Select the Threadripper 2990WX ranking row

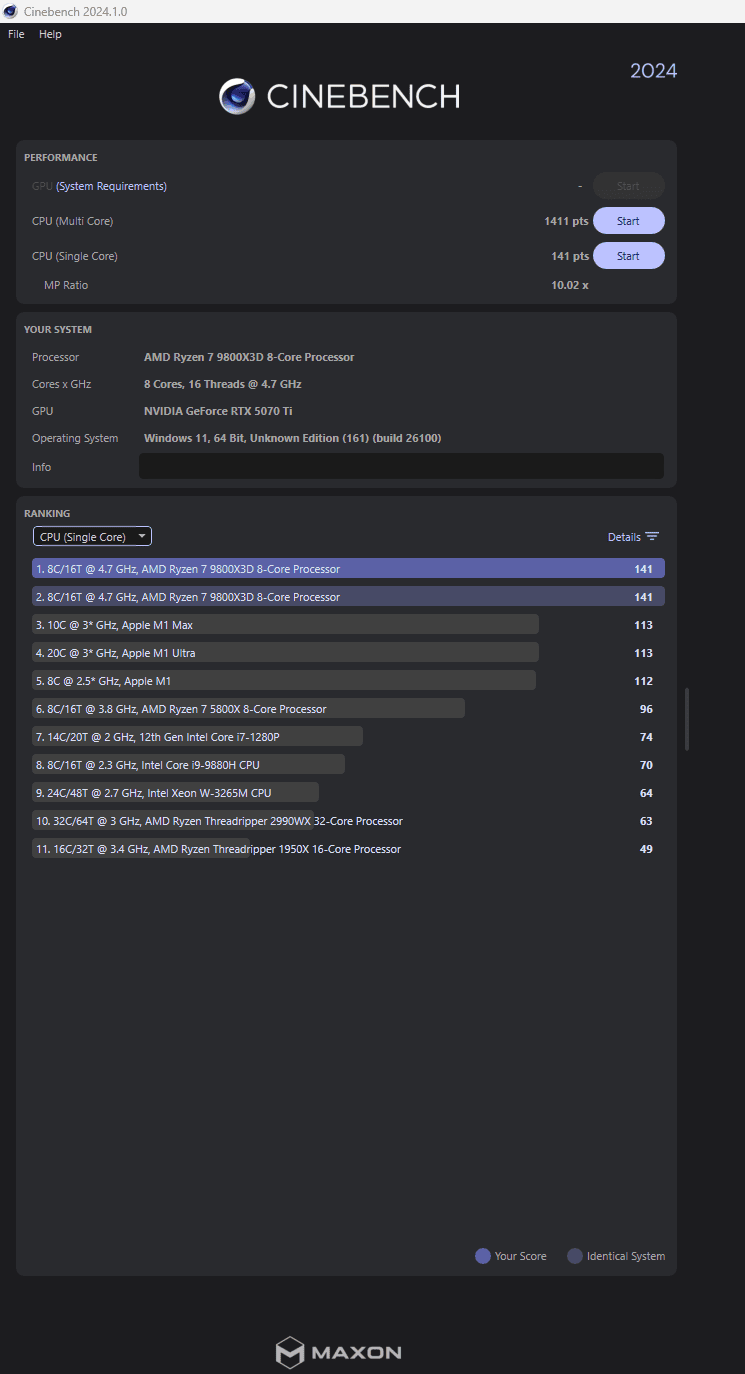tap(348, 821)
